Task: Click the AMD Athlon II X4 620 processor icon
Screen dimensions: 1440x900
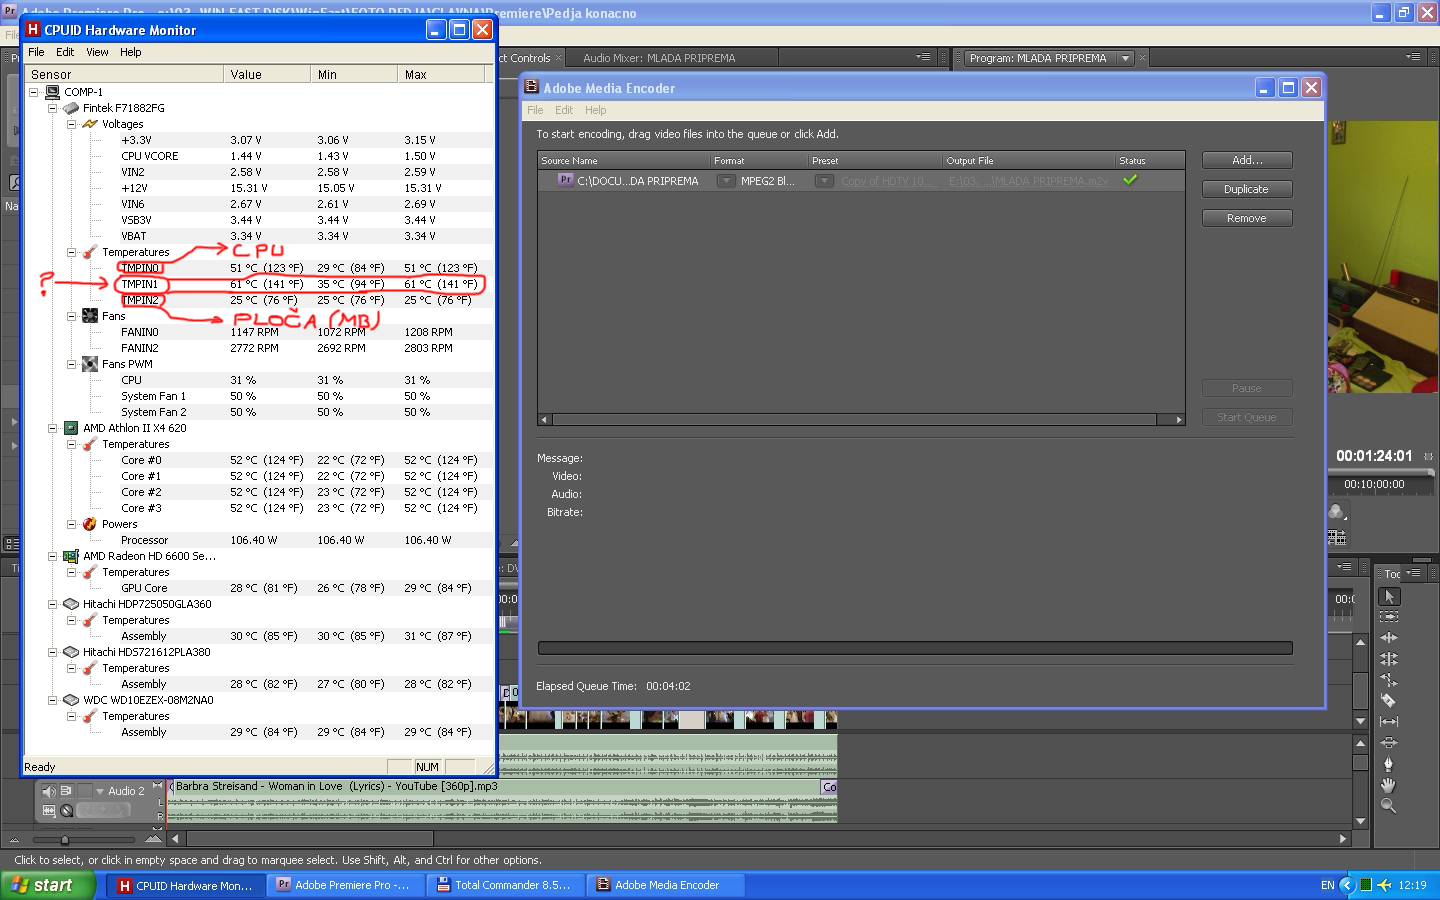Action: (x=71, y=428)
